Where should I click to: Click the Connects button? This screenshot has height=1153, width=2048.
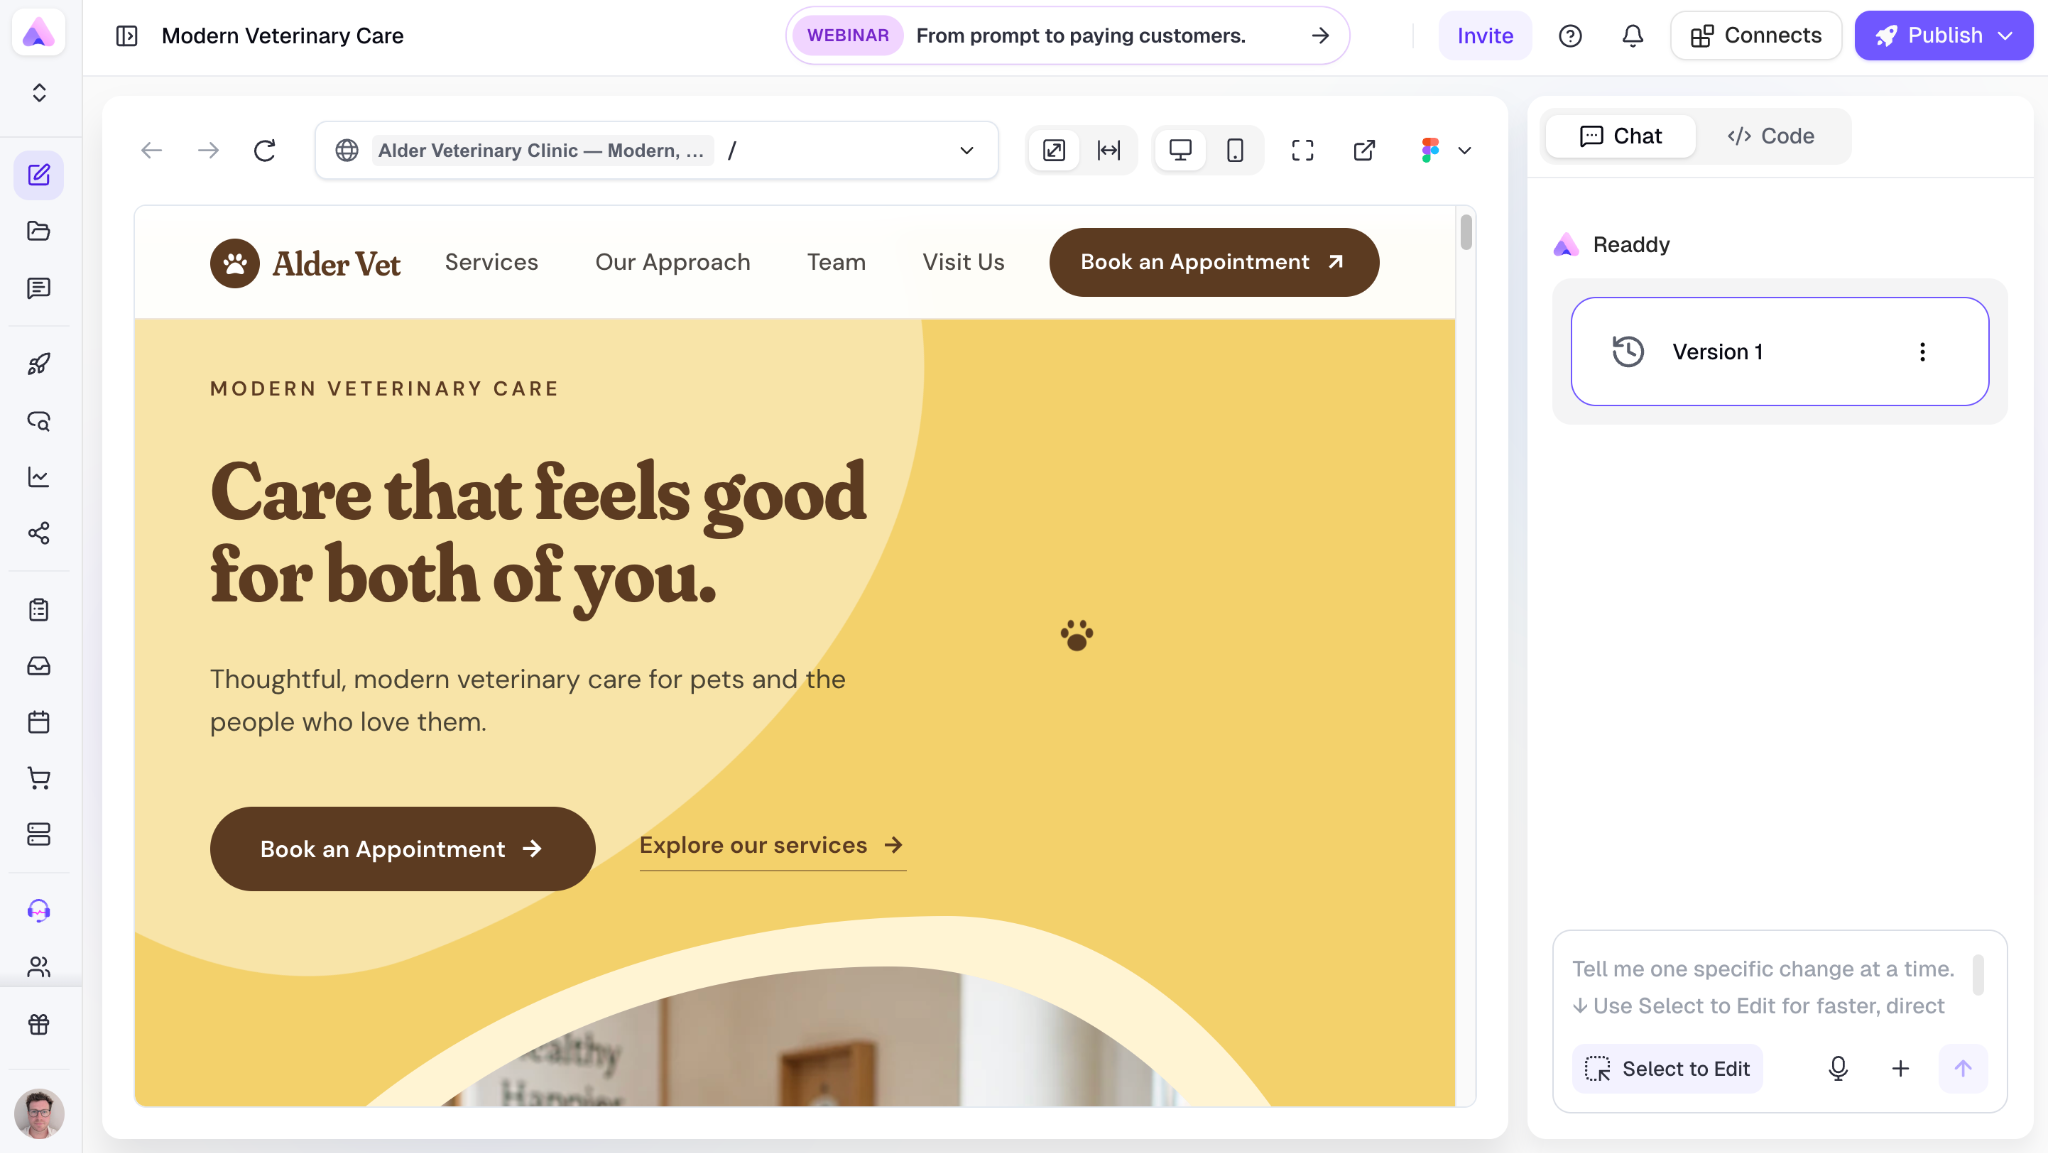[x=1756, y=36]
